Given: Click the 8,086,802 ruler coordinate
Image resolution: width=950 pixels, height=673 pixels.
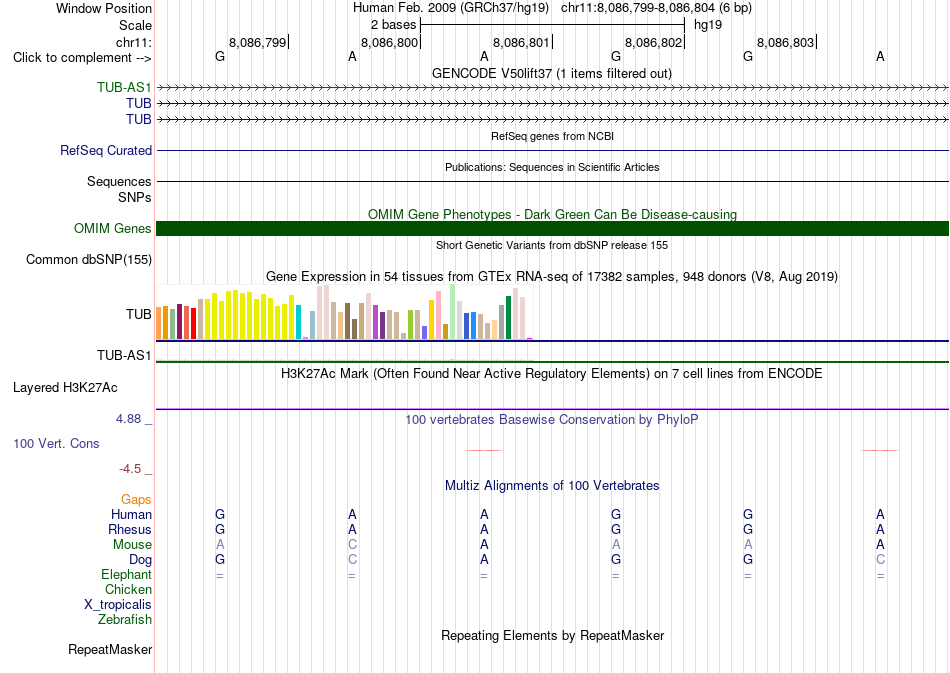Looking at the screenshot, I should (x=654, y=42).
